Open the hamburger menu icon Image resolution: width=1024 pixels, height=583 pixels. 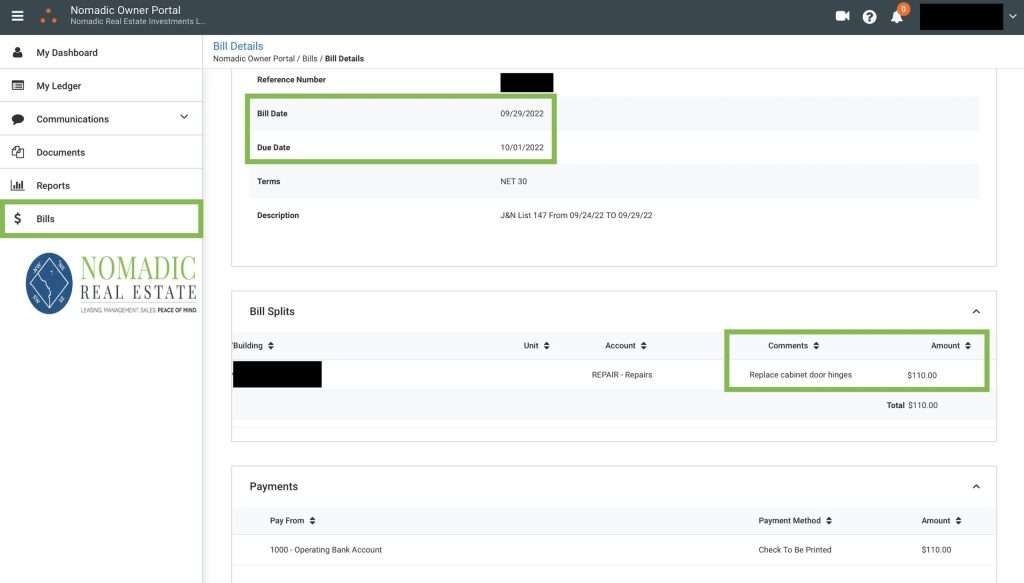17,16
